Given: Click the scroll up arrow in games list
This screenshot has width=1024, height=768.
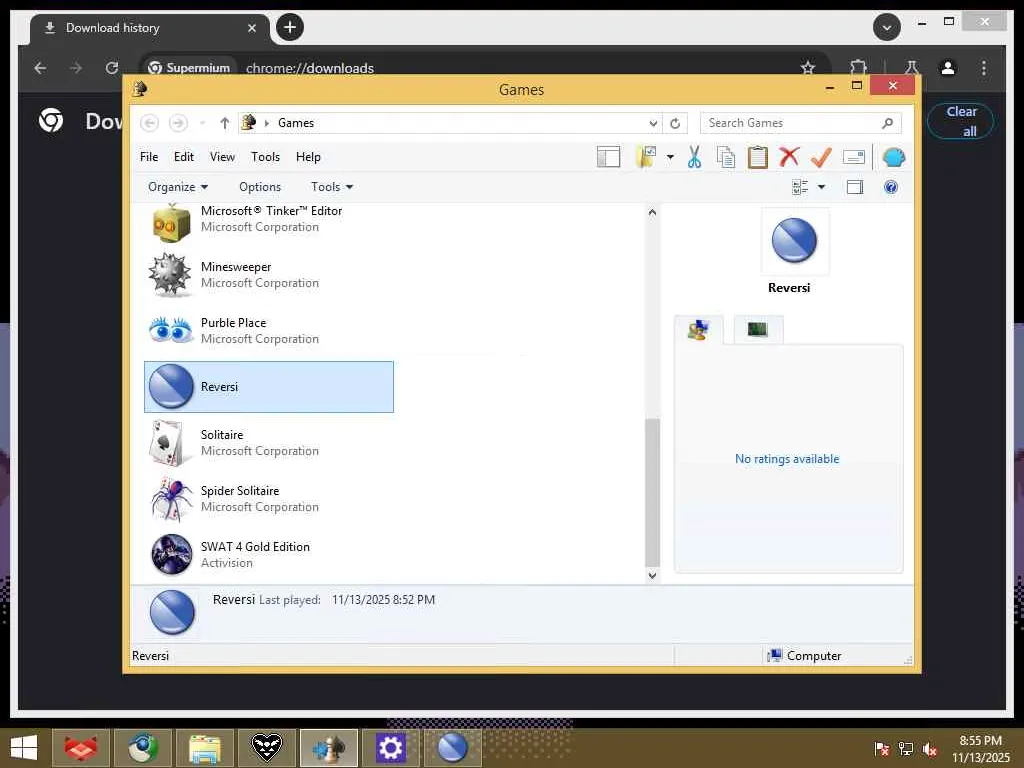Looking at the screenshot, I should point(652,212).
